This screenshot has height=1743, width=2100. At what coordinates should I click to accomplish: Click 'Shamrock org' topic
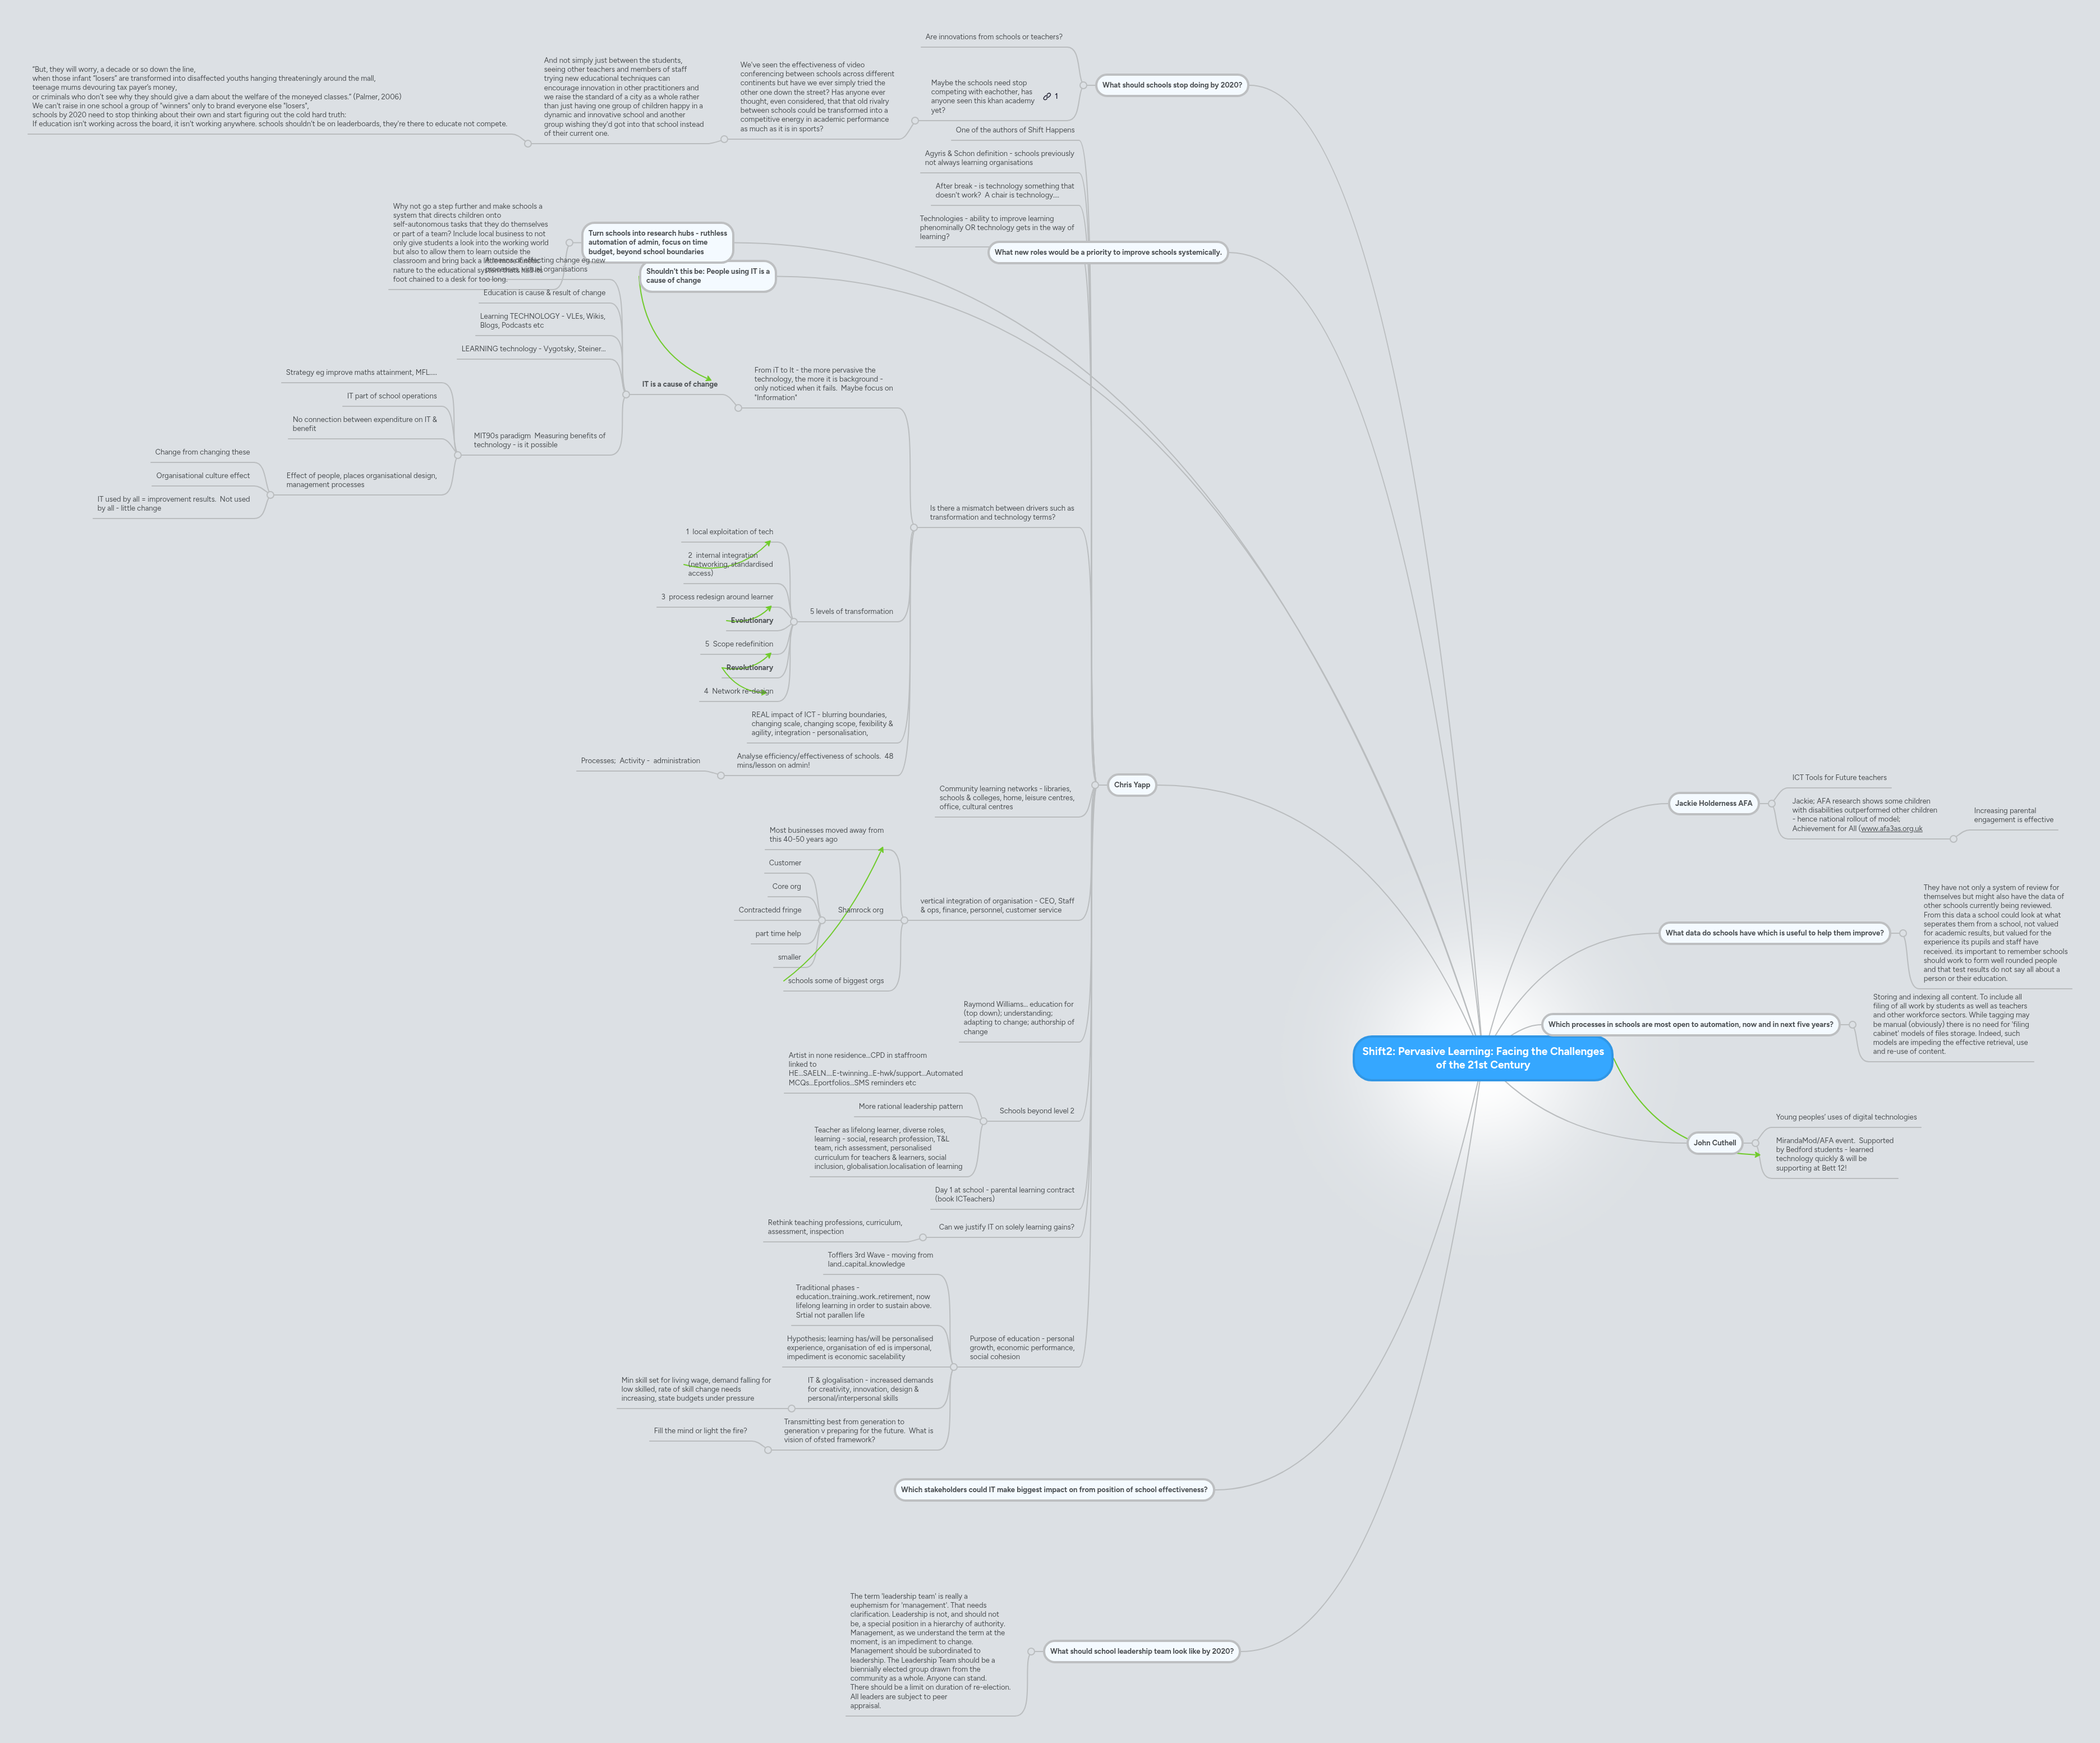pos(860,910)
